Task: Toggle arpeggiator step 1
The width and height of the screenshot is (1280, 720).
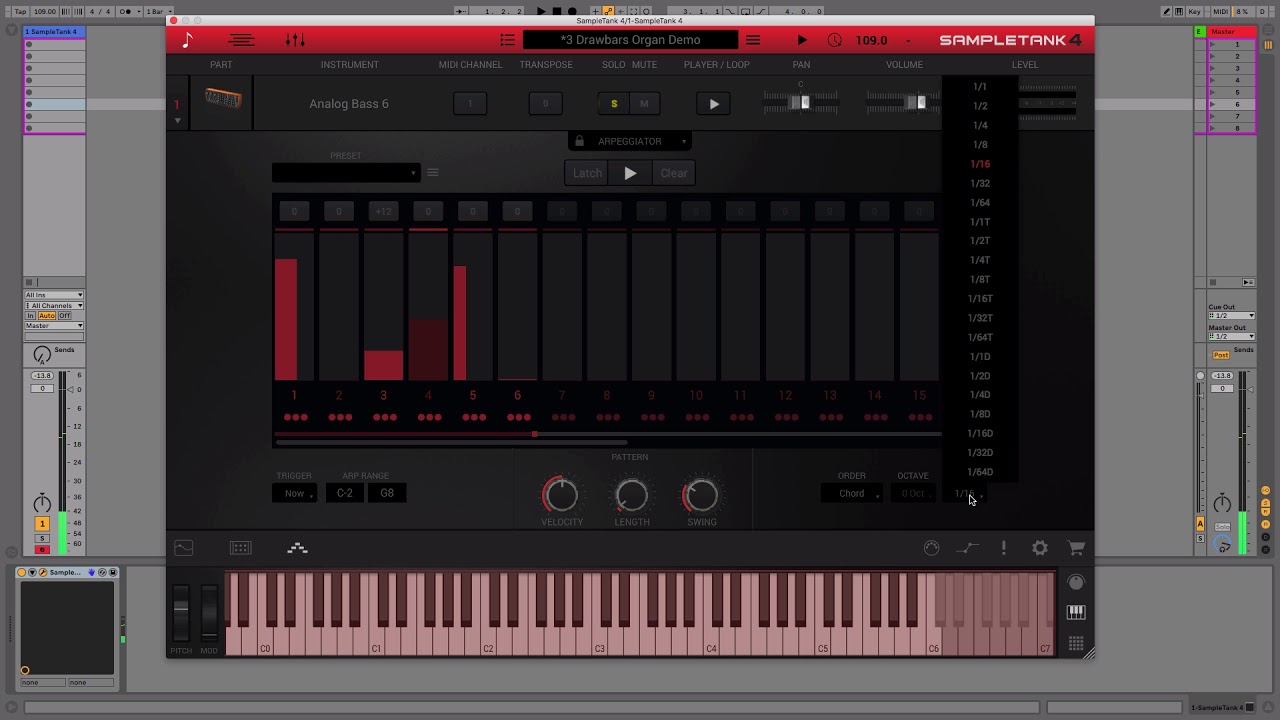Action: pos(294,396)
